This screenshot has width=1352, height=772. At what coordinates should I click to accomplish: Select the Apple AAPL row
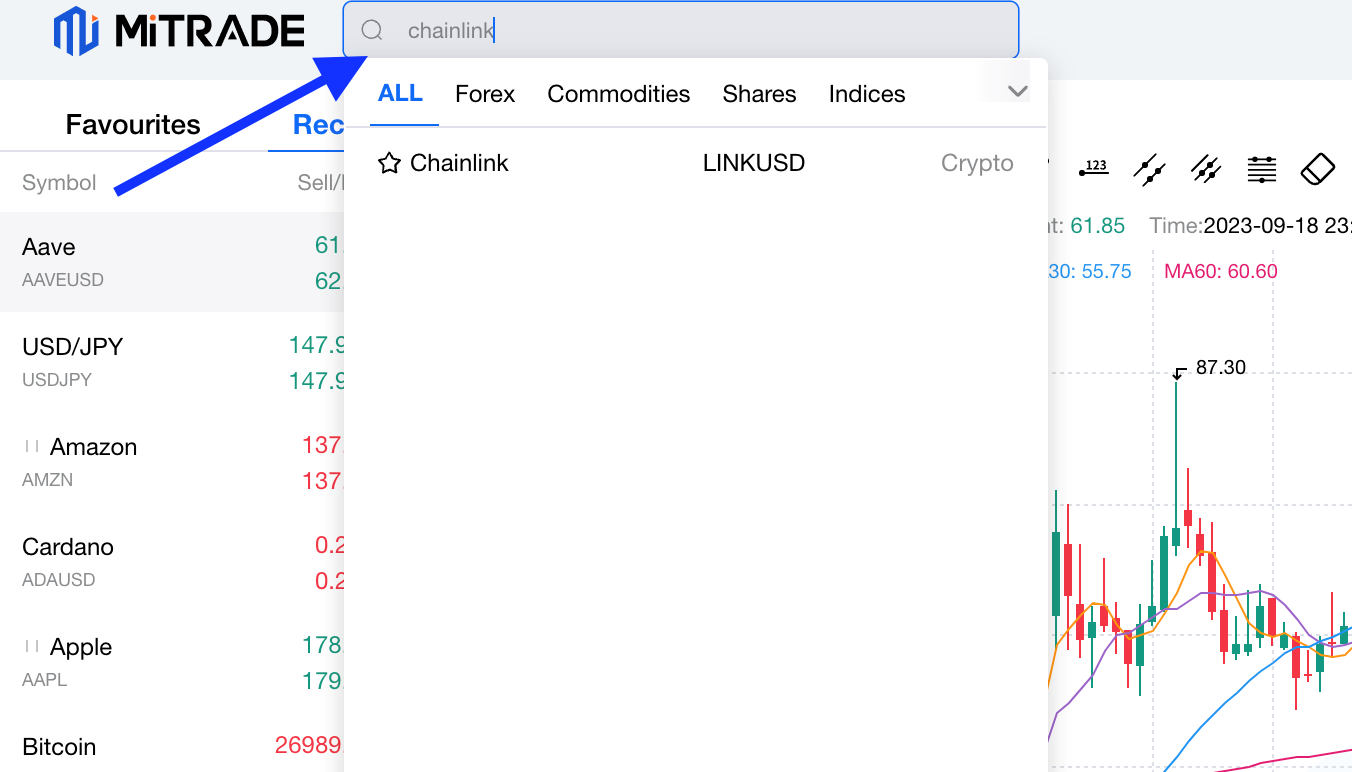pyautogui.click(x=170, y=662)
